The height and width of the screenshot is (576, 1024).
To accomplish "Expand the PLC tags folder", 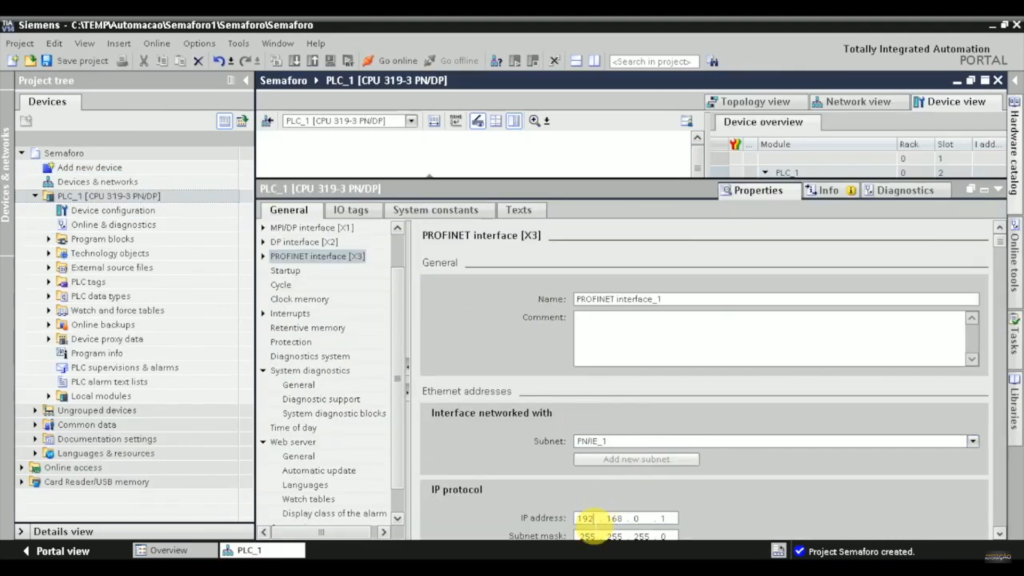I will click(x=48, y=282).
